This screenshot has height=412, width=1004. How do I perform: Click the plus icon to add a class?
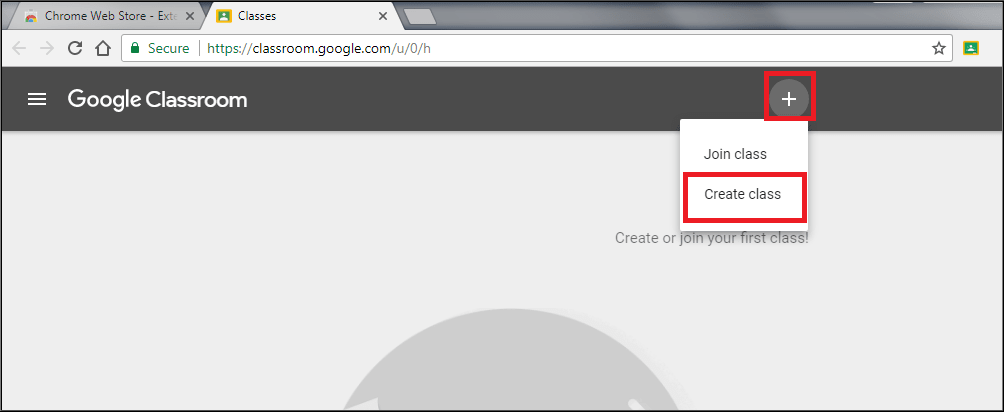pos(789,99)
